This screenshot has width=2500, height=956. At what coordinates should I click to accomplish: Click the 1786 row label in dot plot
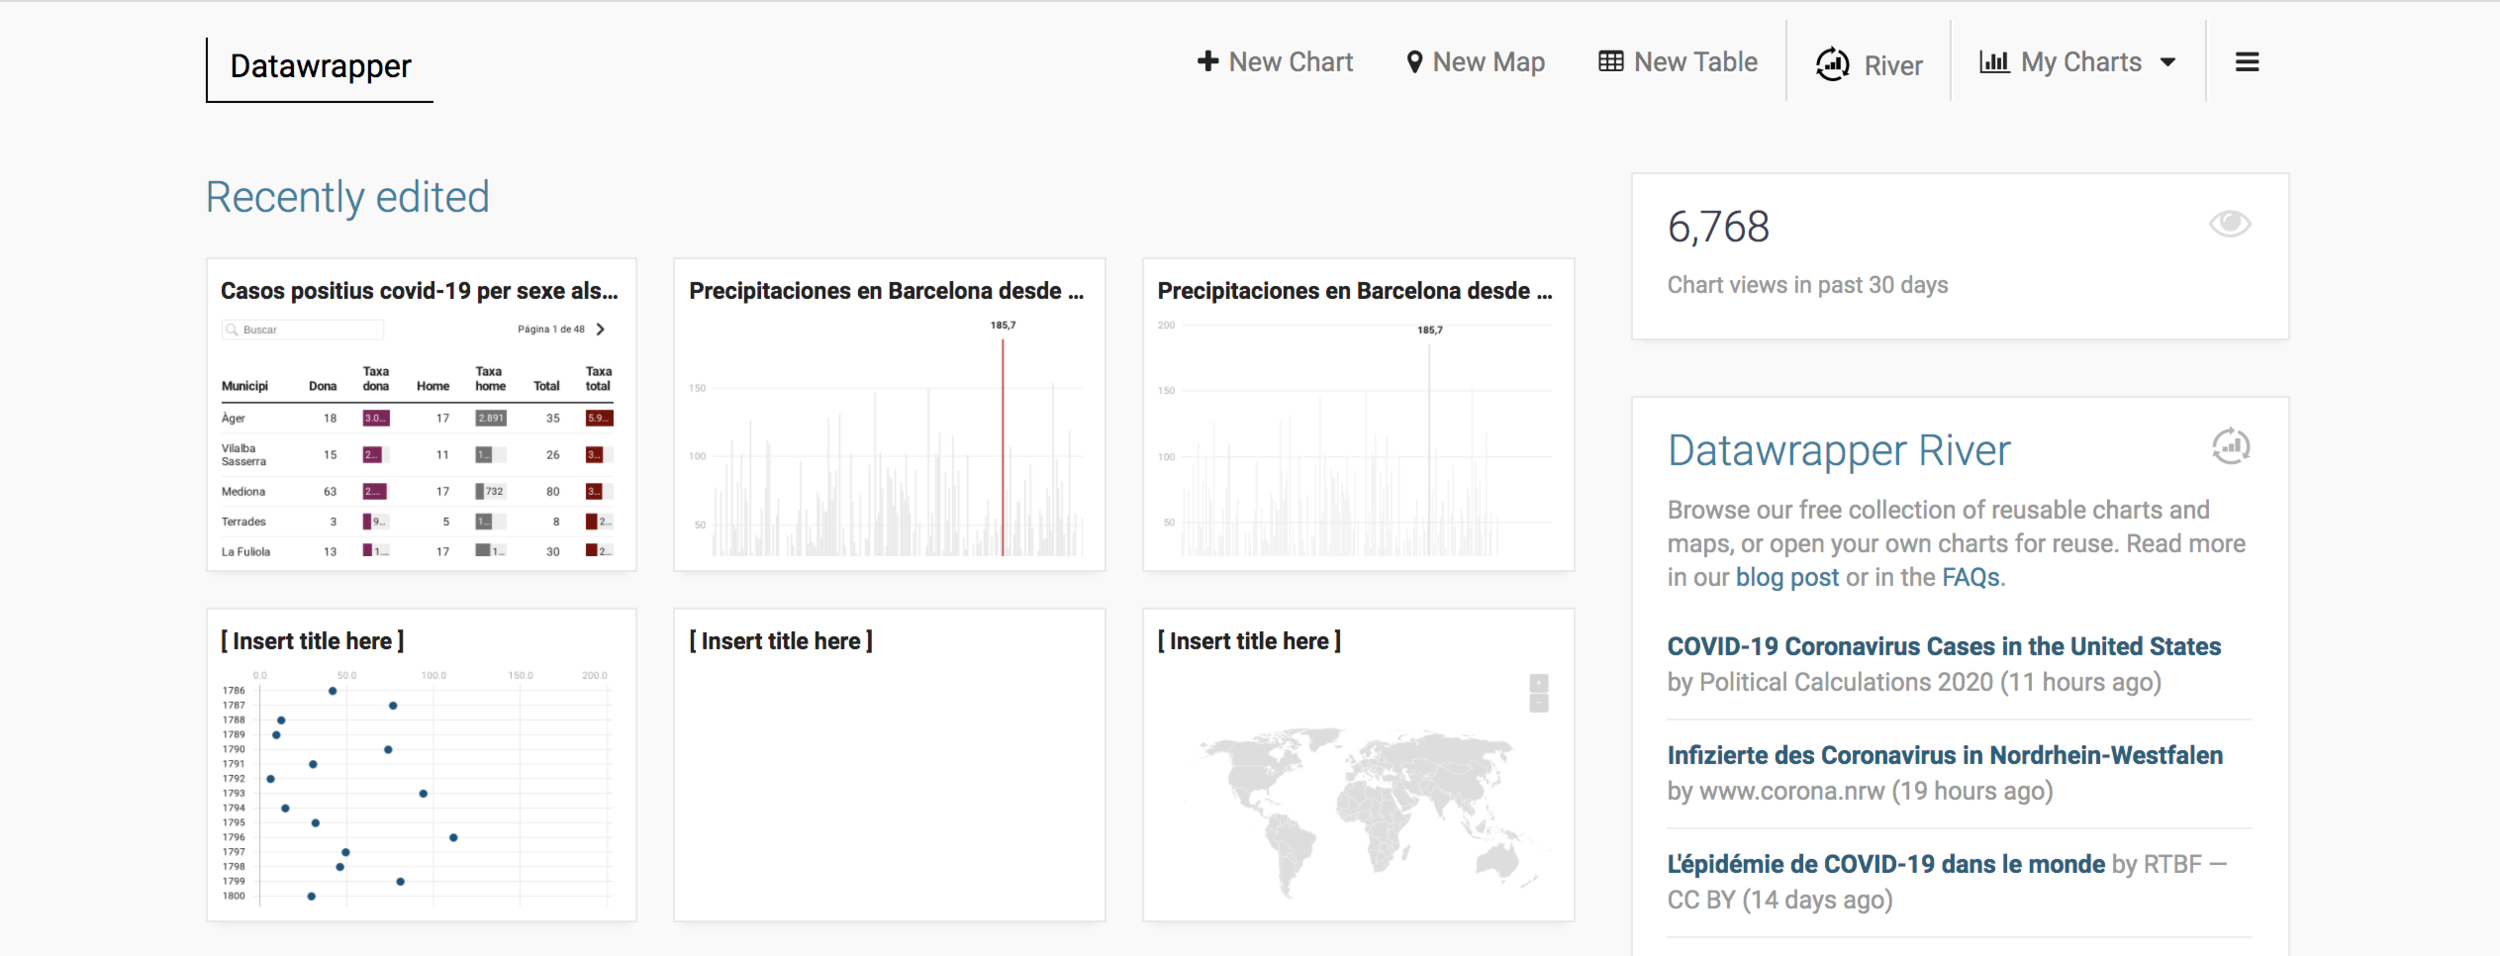233,690
